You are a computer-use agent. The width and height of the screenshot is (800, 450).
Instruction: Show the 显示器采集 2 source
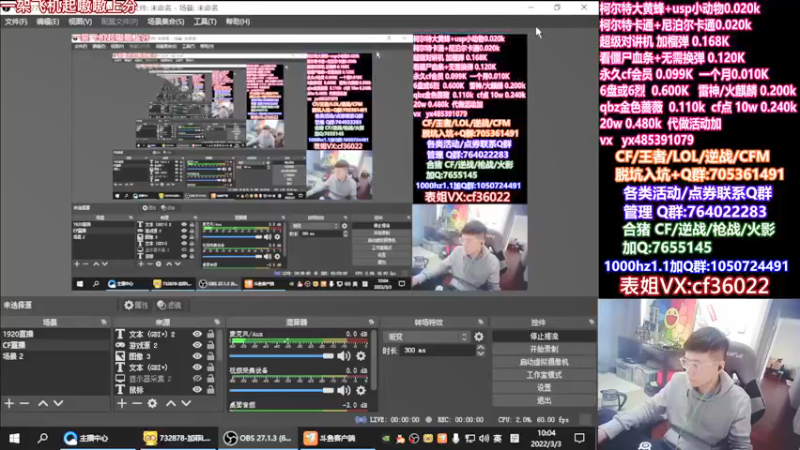(x=197, y=379)
